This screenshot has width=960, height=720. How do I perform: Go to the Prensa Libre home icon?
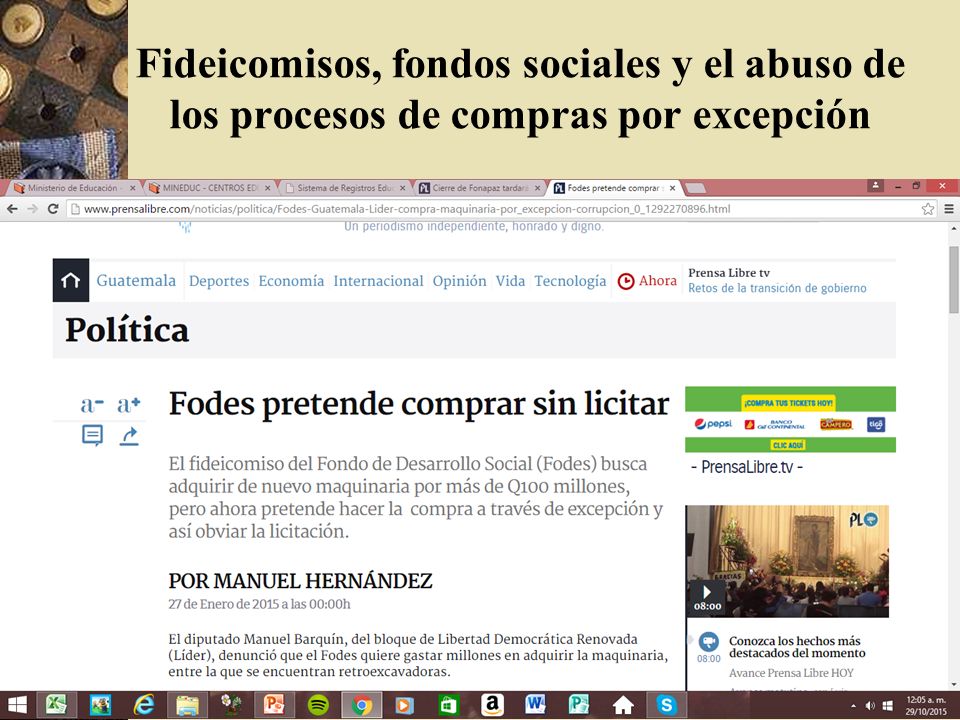(x=71, y=280)
